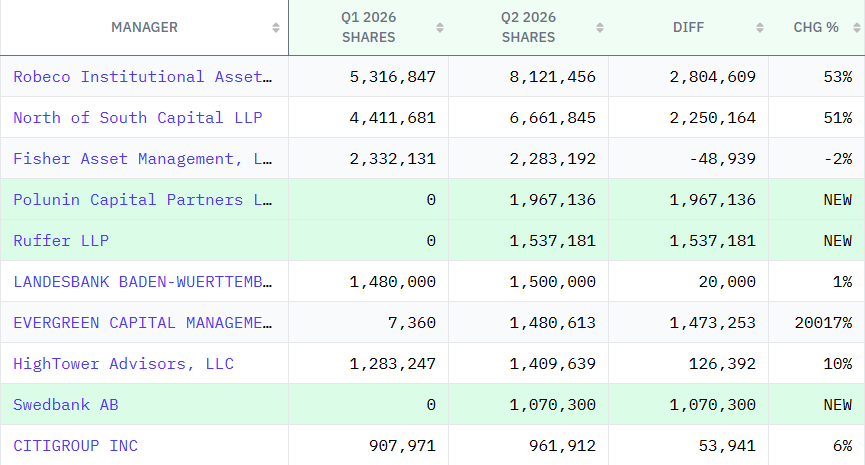The width and height of the screenshot is (865, 465).
Task: Select NEW label in Swedbank row
Action: tap(838, 405)
